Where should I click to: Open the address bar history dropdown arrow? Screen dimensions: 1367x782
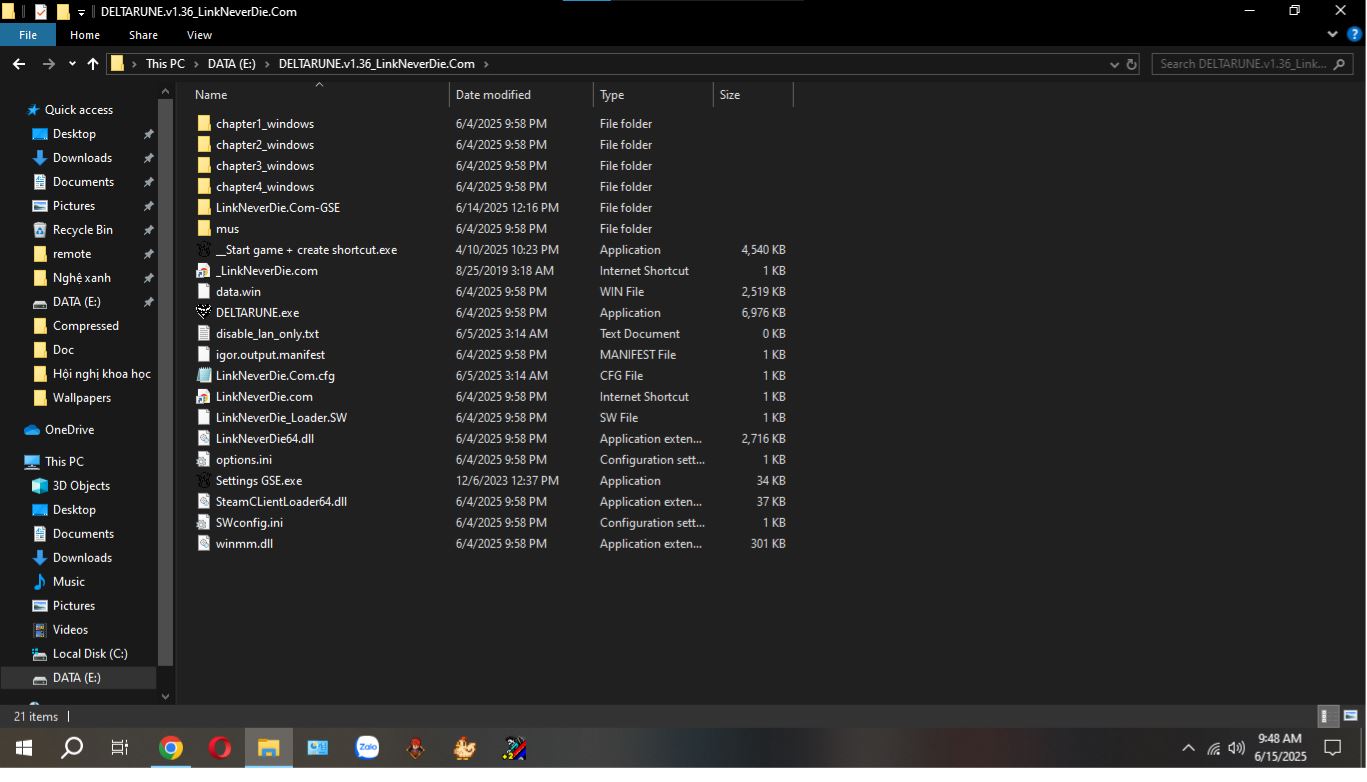point(1113,63)
